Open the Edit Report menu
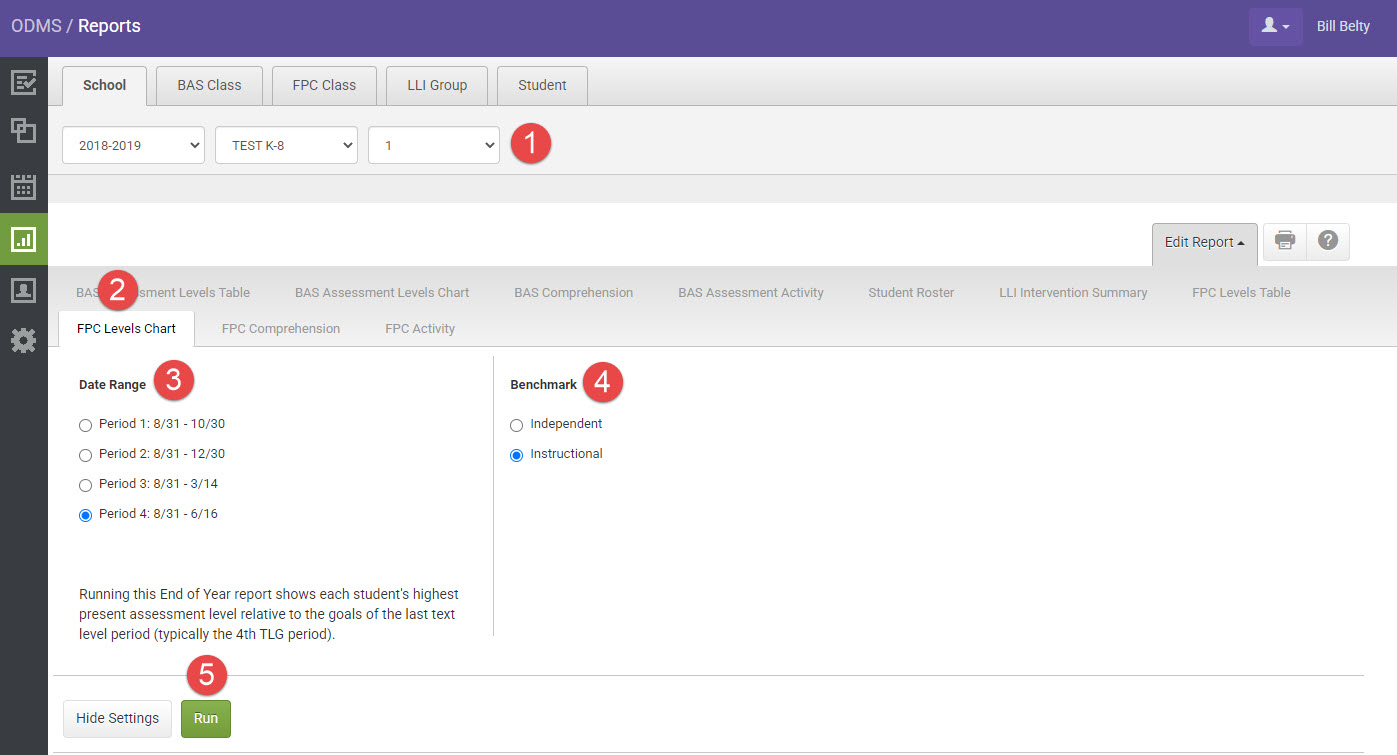Screen dimensions: 1397x755 point(1204,242)
